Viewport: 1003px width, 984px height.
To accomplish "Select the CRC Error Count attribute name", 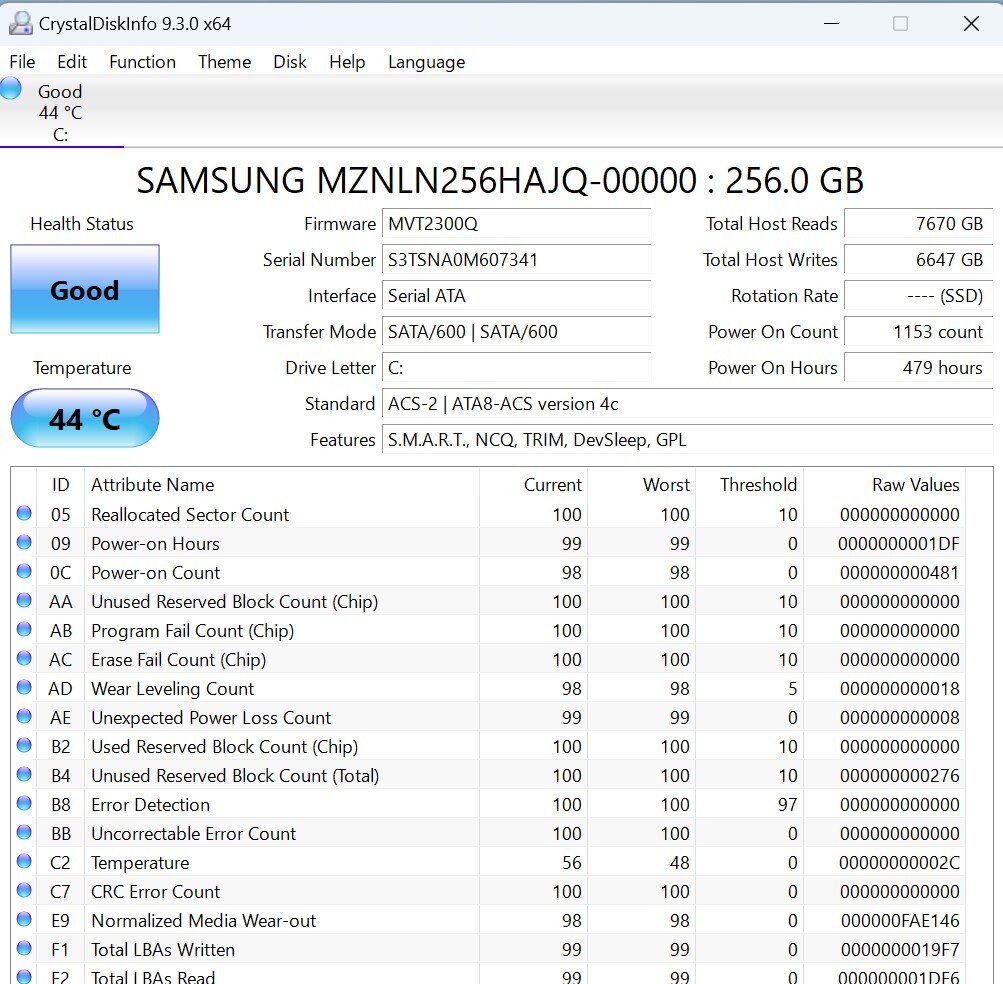I will click(155, 891).
